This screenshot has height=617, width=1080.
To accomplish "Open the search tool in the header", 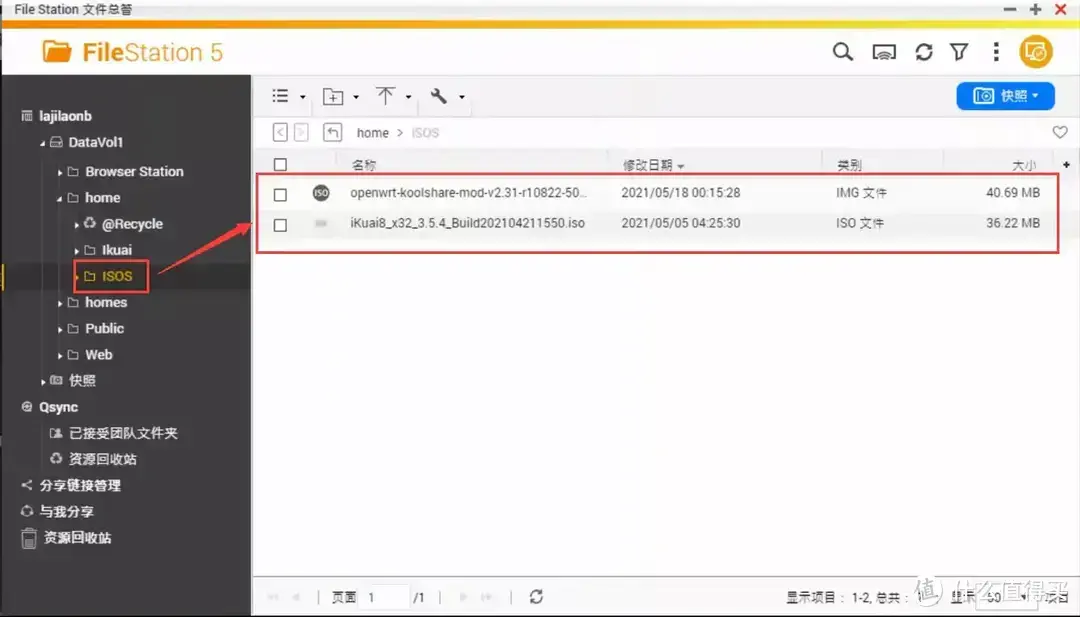I will [843, 51].
